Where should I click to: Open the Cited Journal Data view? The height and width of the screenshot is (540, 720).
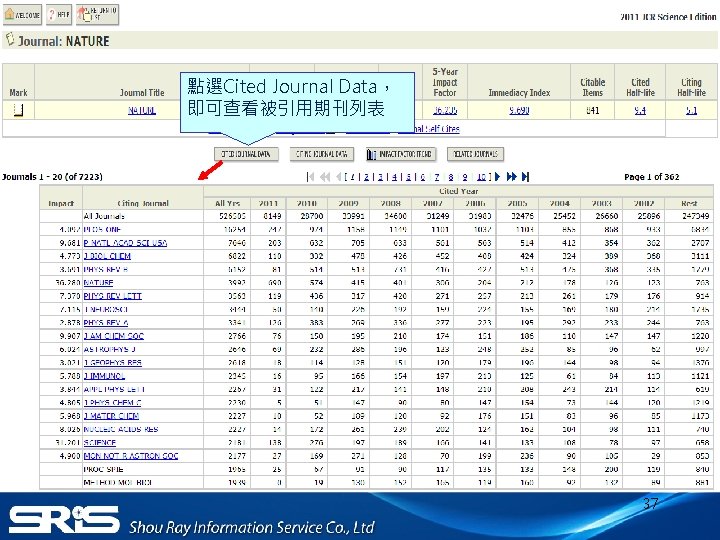click(x=246, y=154)
